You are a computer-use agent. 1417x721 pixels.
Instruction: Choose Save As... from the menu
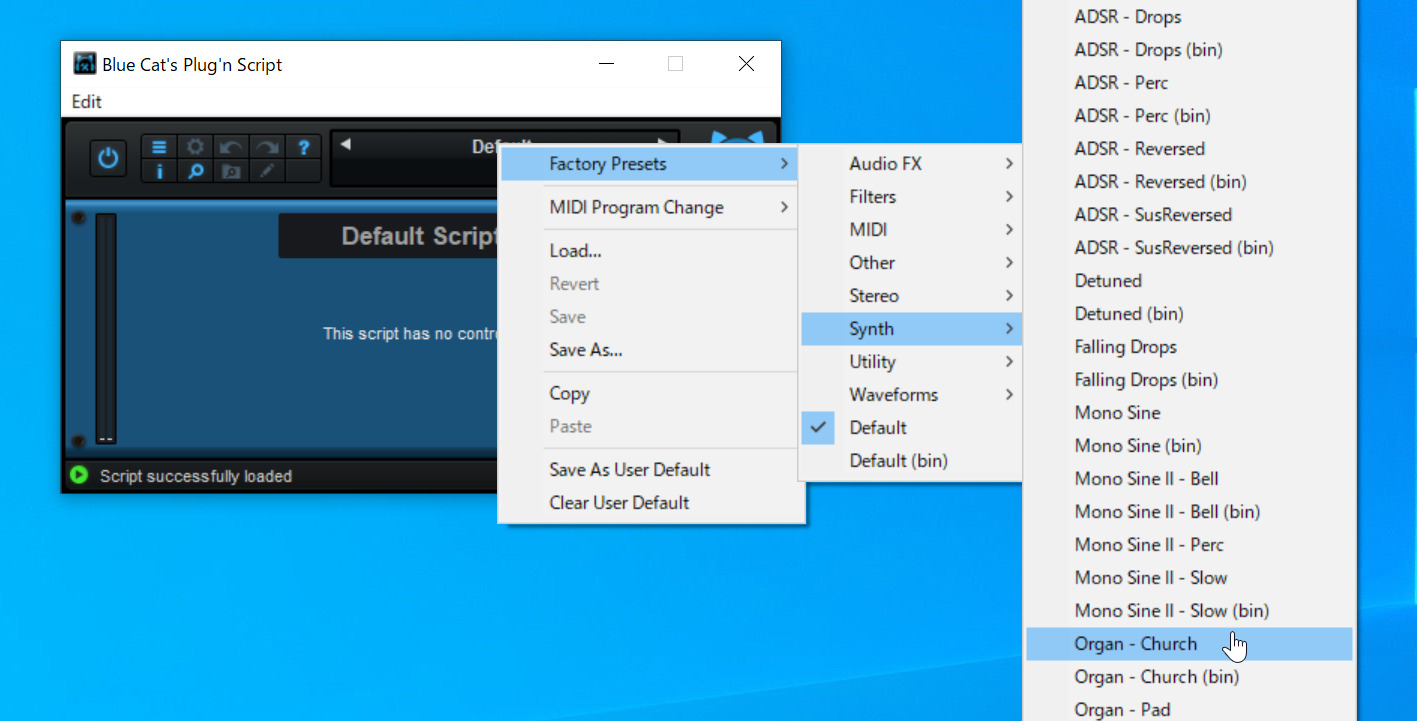(x=651, y=350)
